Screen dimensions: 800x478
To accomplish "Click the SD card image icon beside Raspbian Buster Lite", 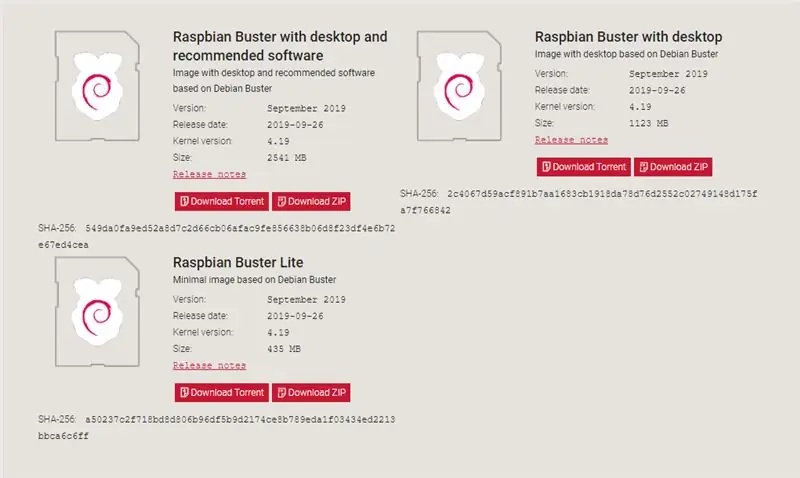I will [x=97, y=312].
